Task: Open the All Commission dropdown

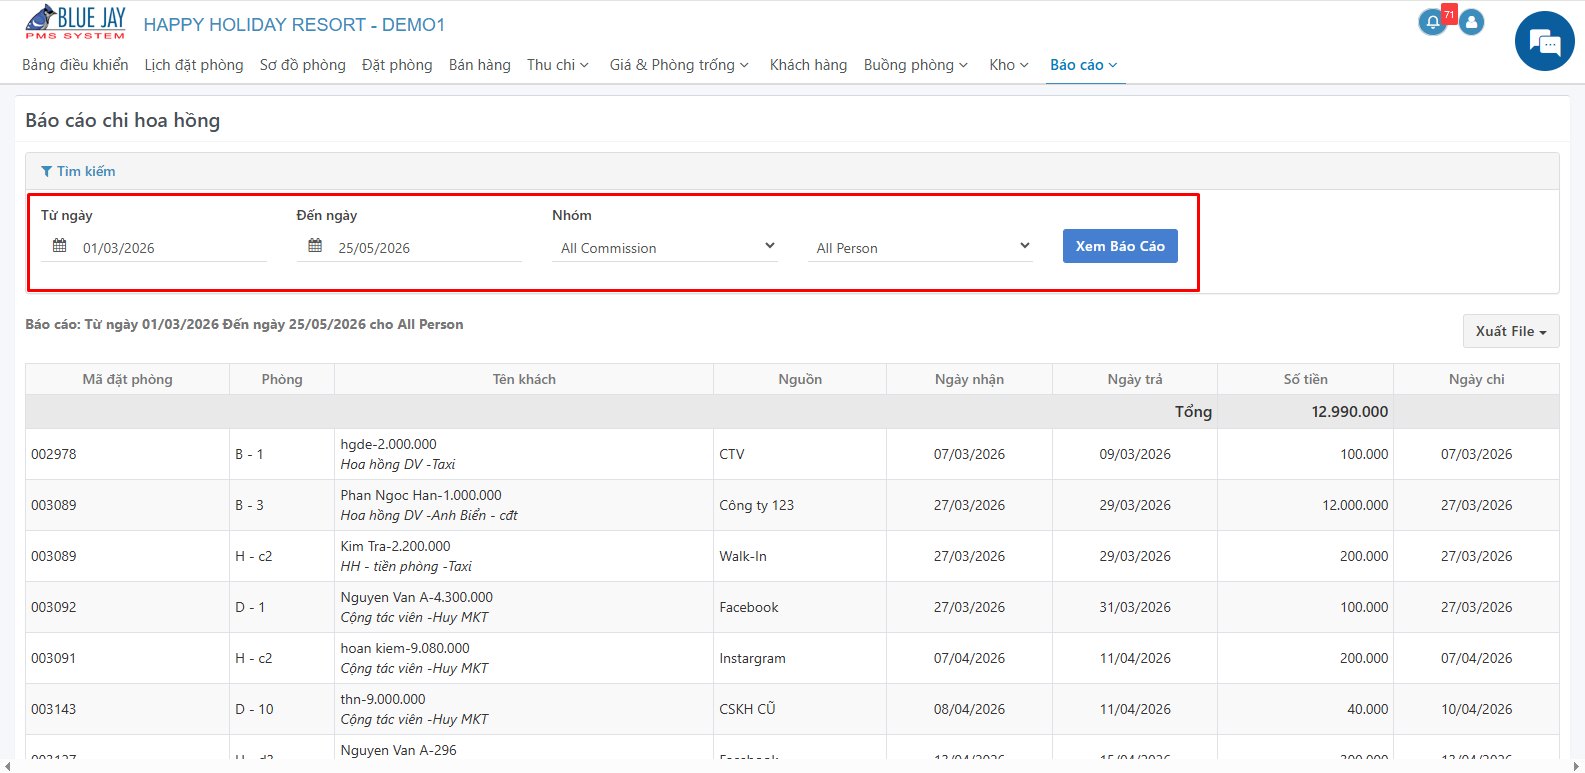Action: pos(664,247)
